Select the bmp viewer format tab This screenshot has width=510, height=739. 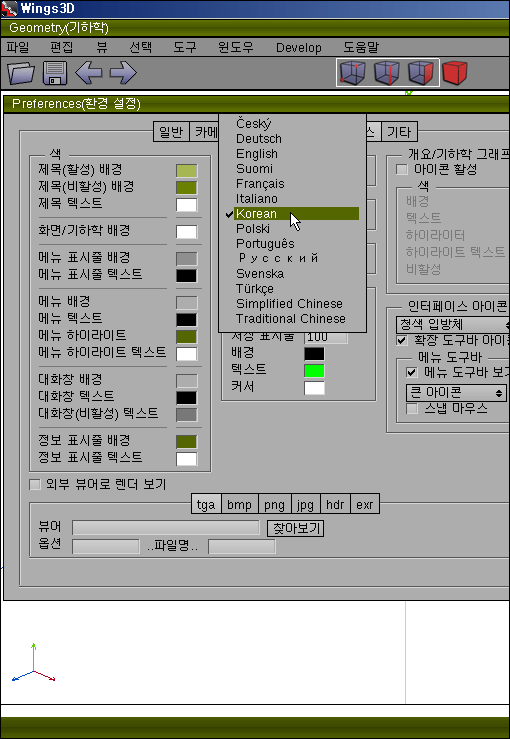pos(239,504)
